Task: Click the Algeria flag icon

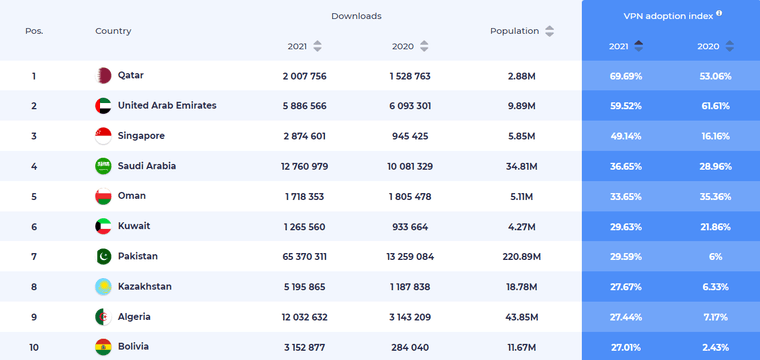Action: coord(103,317)
